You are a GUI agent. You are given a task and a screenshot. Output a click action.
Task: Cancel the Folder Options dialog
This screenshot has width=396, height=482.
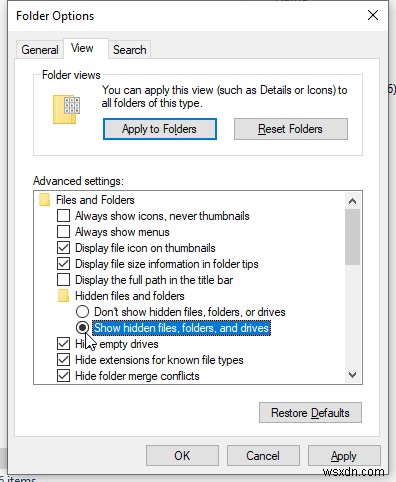[263, 456]
